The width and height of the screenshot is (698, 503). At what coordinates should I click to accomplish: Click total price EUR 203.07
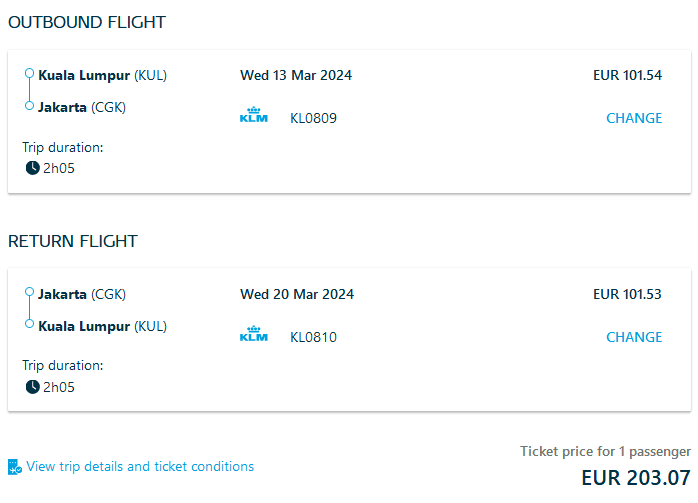point(635,477)
